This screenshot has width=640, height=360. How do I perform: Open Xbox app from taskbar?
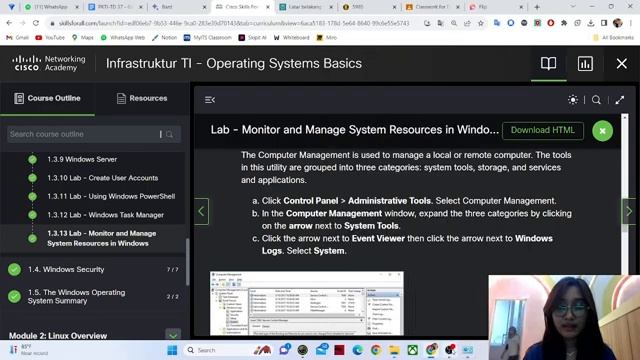pyautogui.click(x=413, y=350)
